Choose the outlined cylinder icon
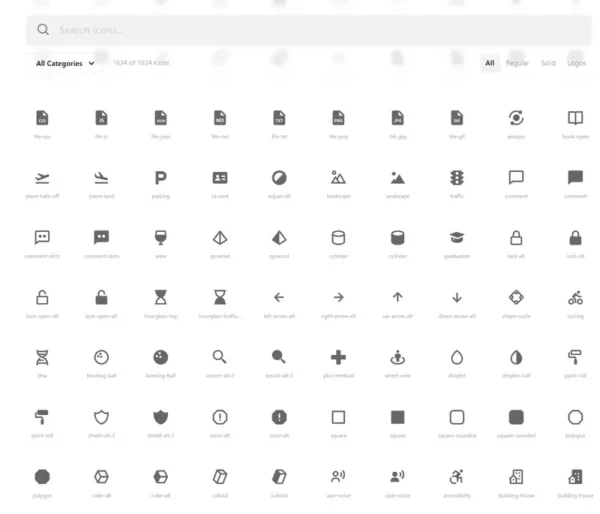Screen dimensions: 600x514 click(339, 238)
